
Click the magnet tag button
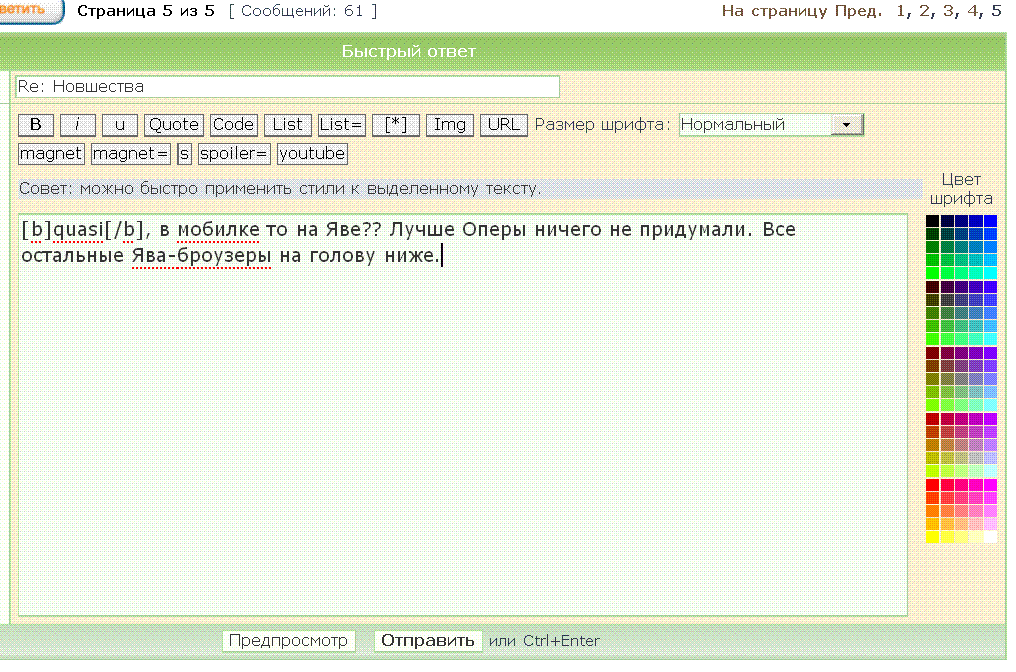51,154
